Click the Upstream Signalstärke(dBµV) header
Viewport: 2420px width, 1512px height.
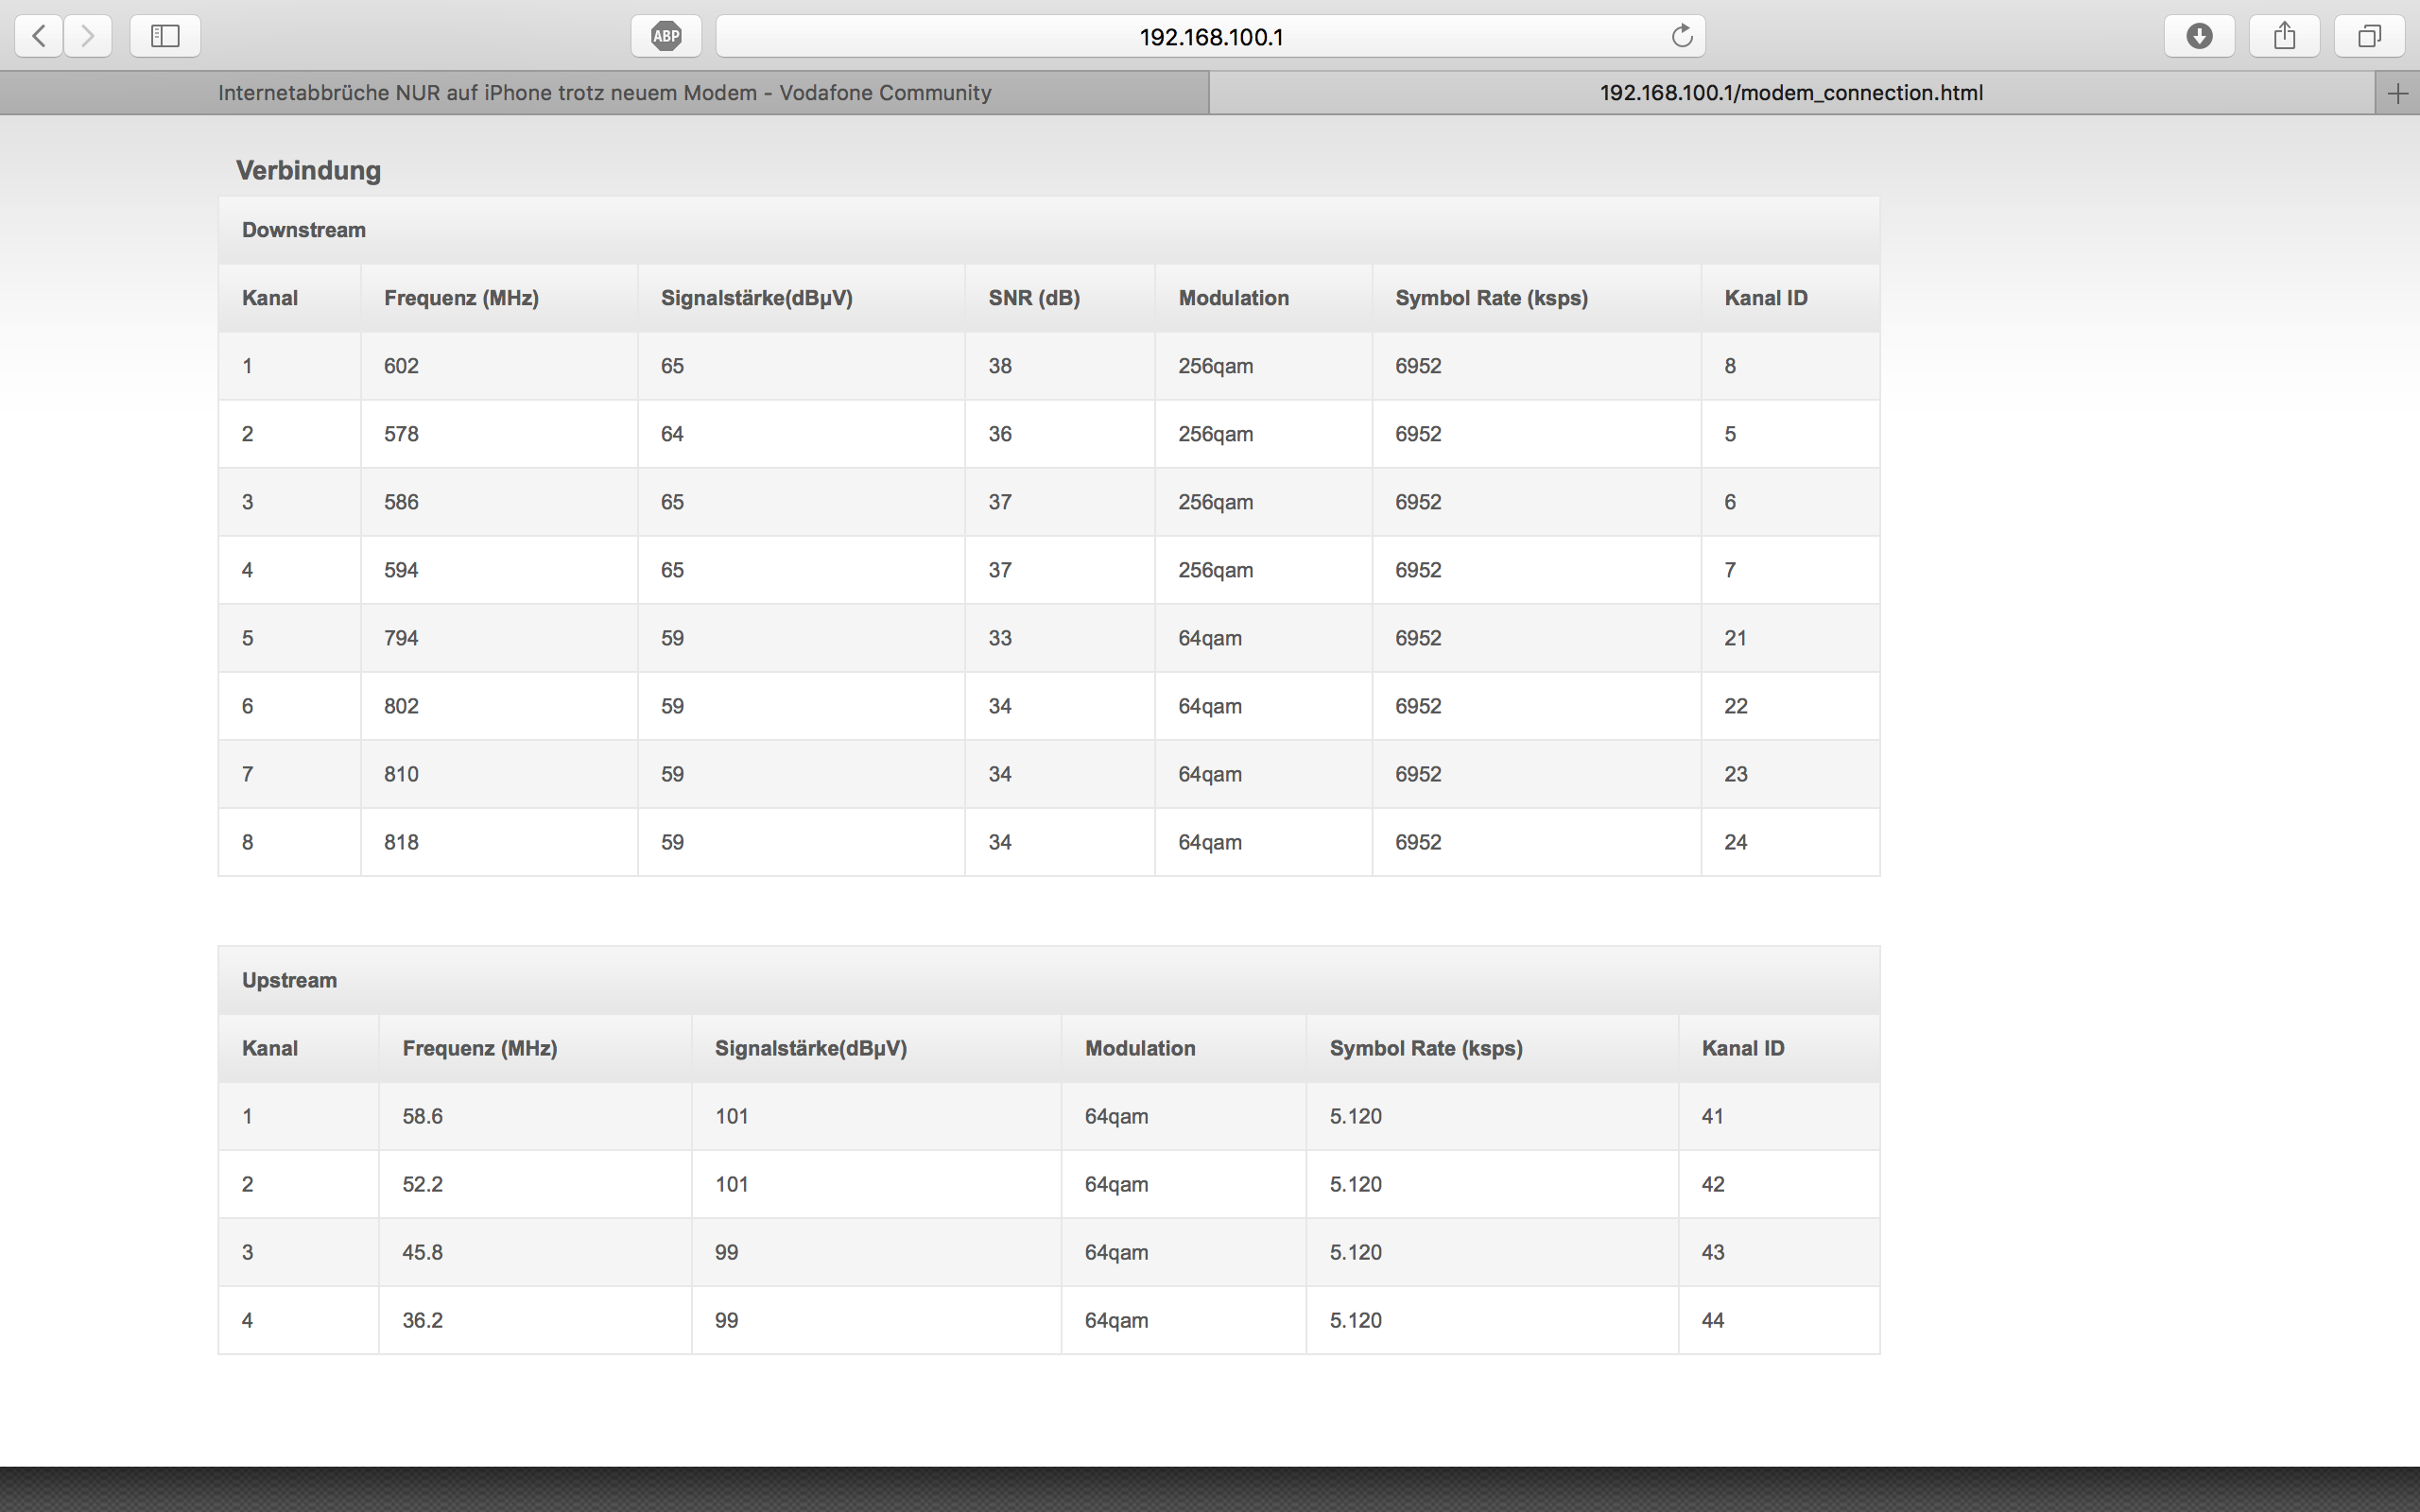tap(811, 1048)
